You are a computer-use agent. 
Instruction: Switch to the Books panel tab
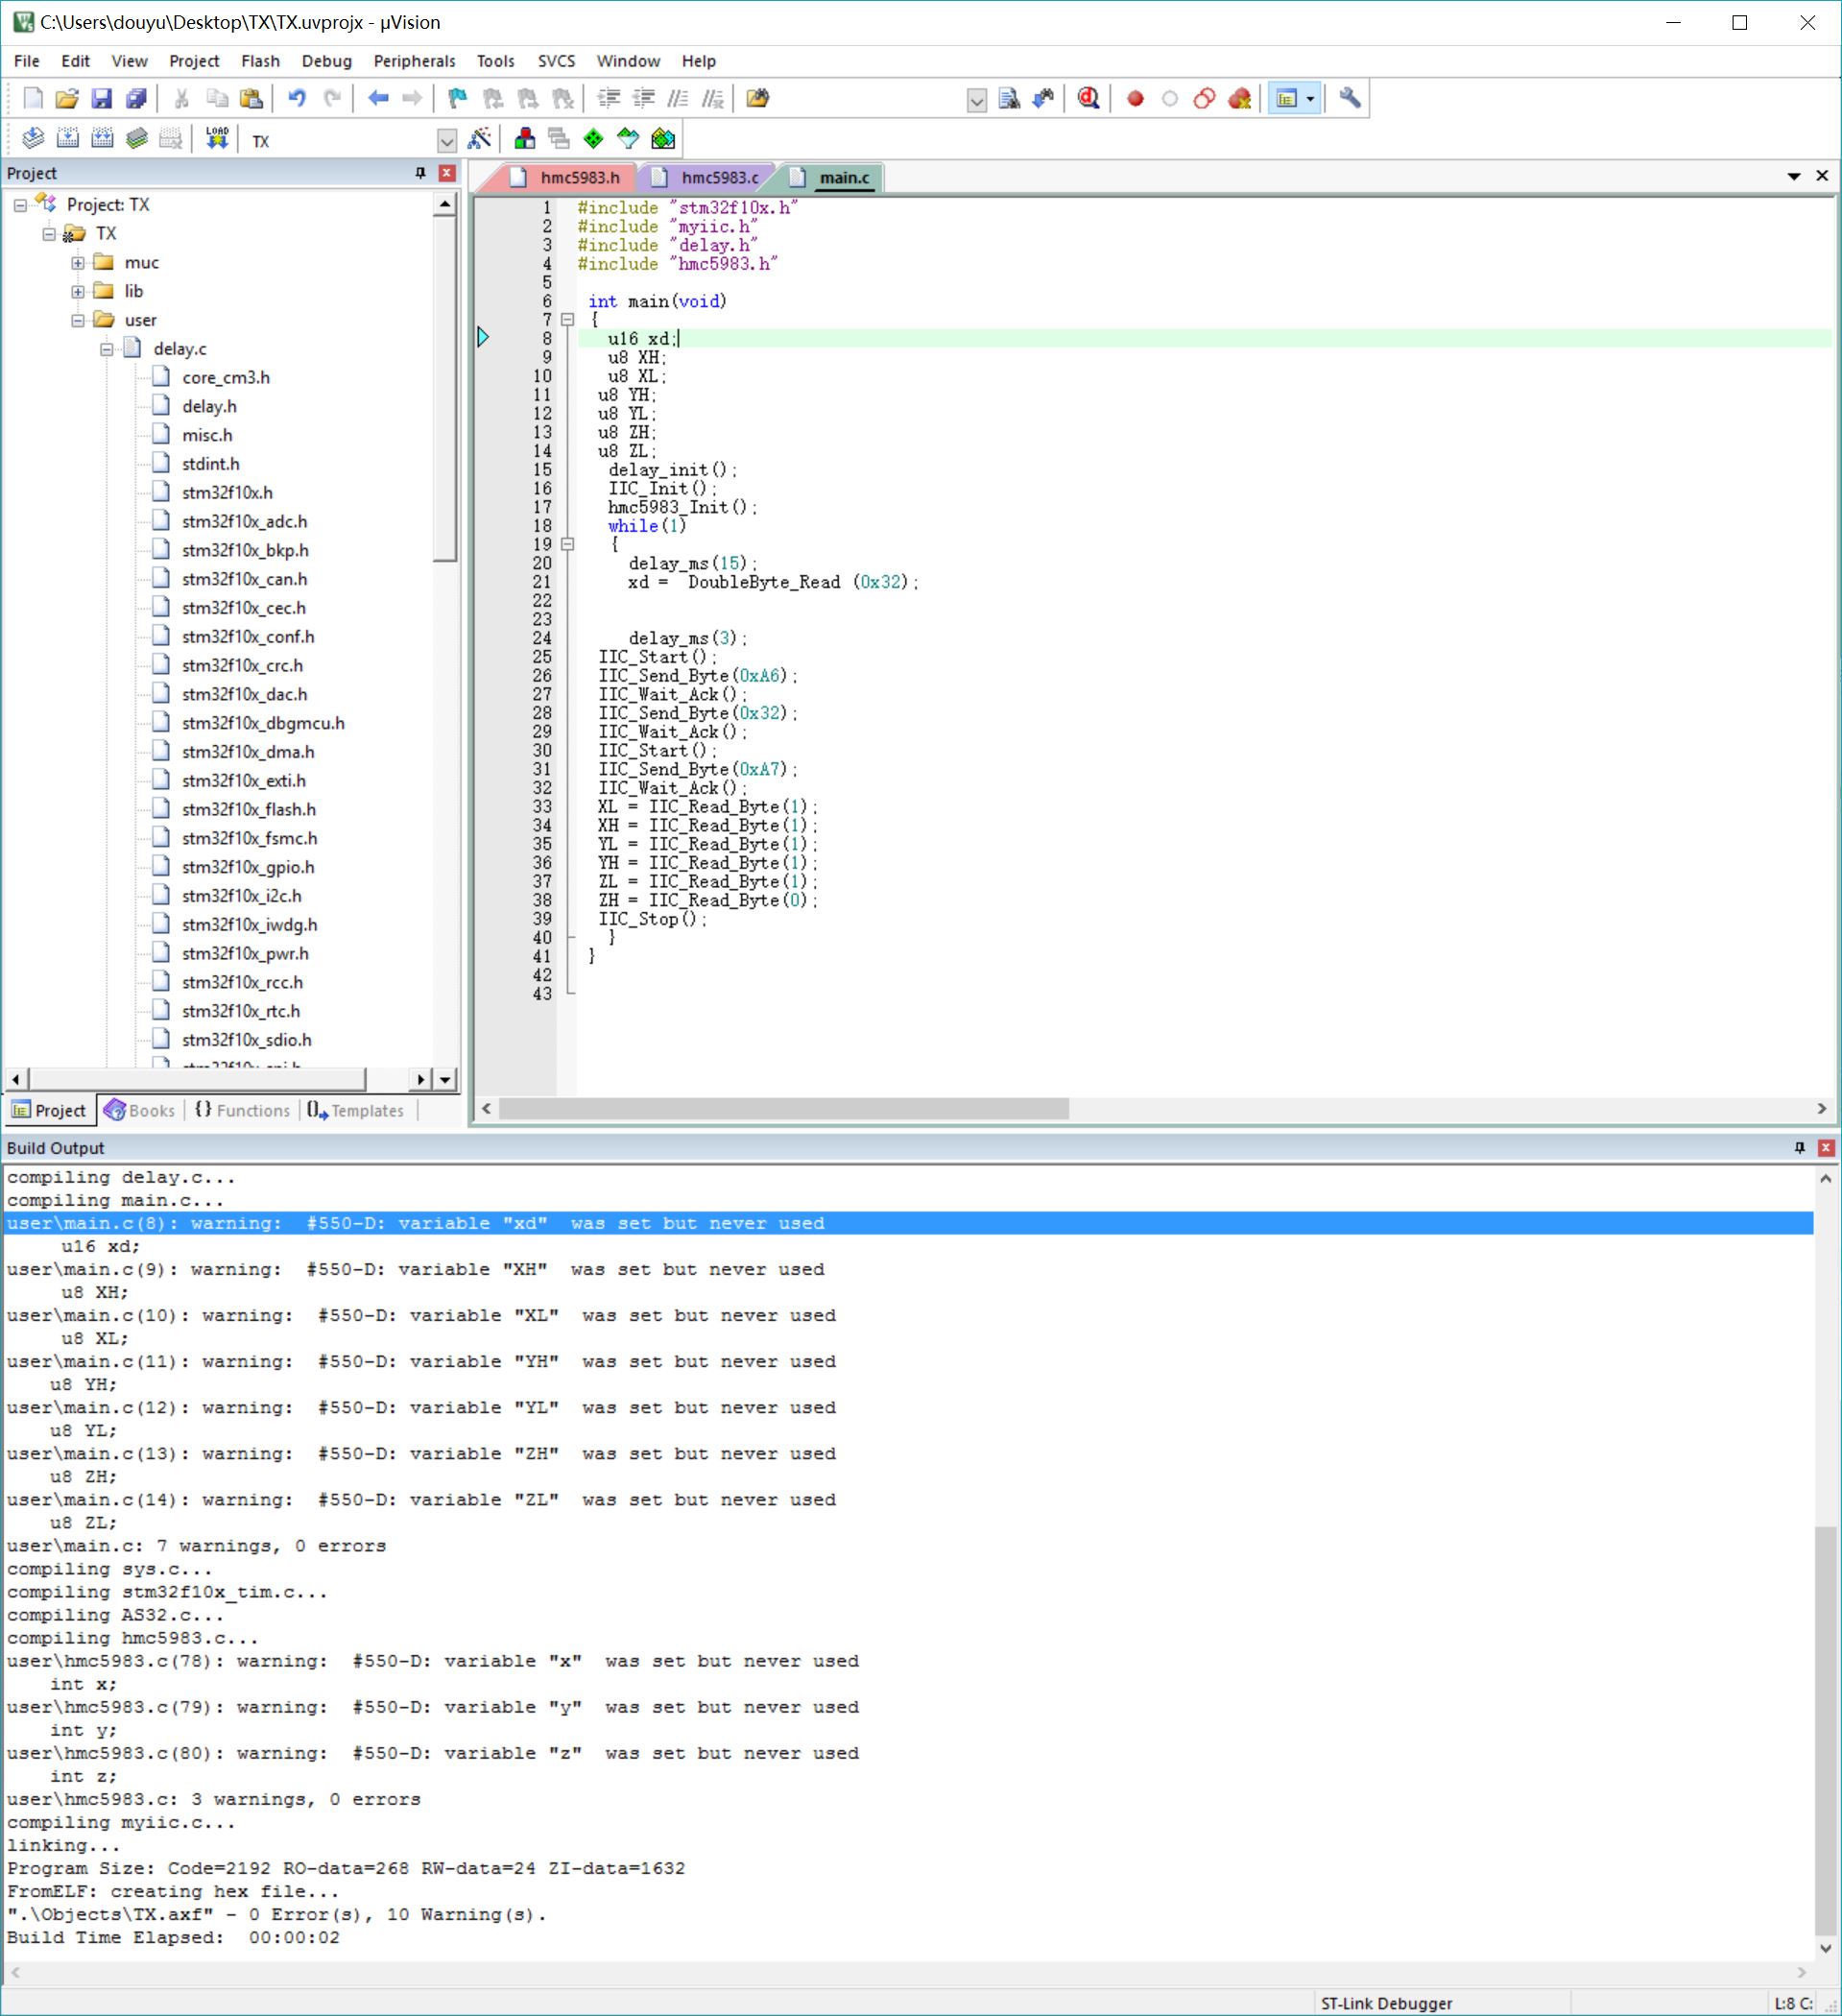[140, 1110]
